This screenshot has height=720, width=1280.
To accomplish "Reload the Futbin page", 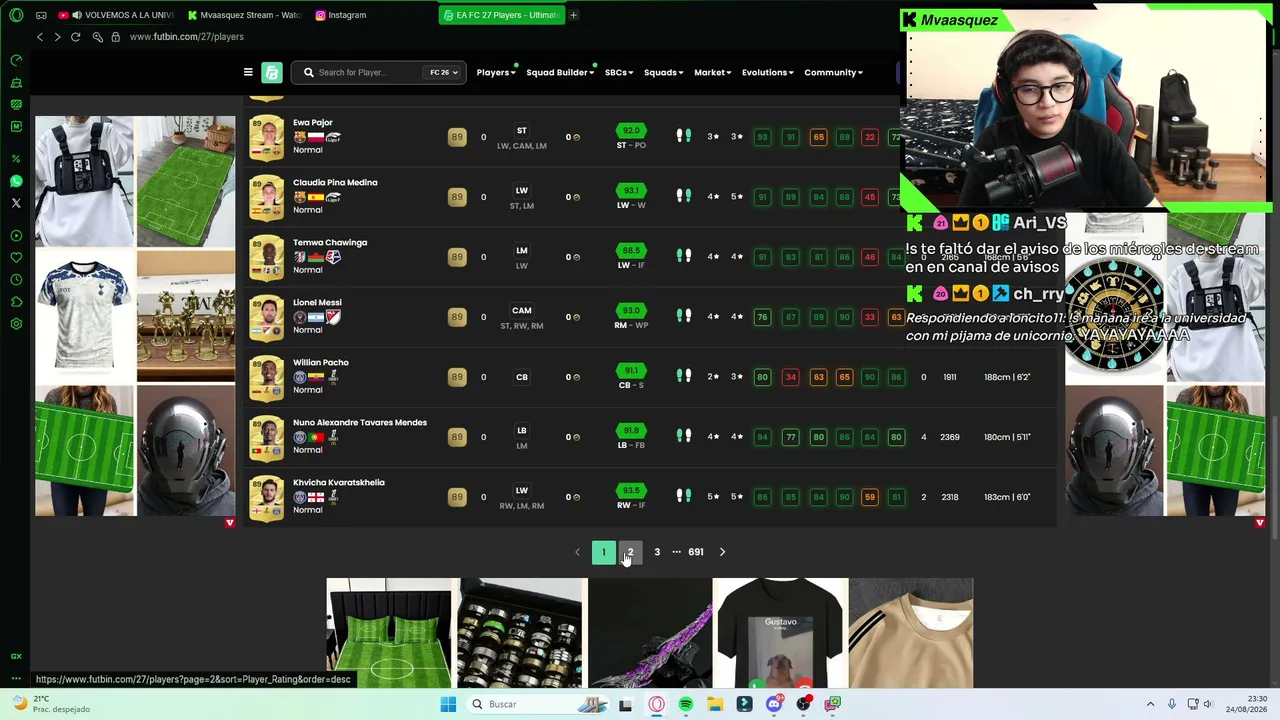I will point(75,37).
